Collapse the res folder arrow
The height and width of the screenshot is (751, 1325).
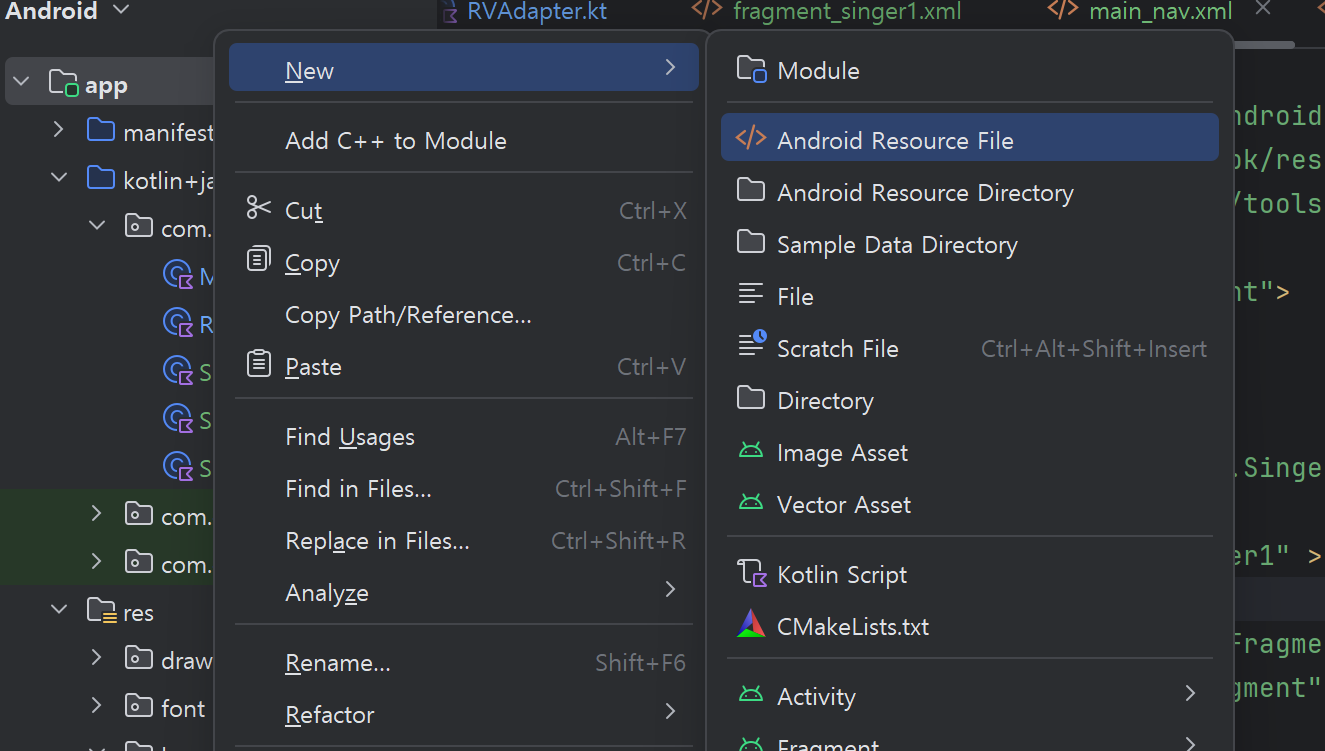coord(59,609)
